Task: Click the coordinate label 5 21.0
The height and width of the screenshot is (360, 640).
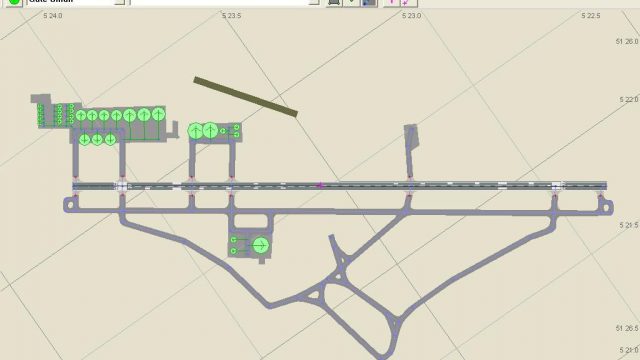Action: click(x=629, y=350)
